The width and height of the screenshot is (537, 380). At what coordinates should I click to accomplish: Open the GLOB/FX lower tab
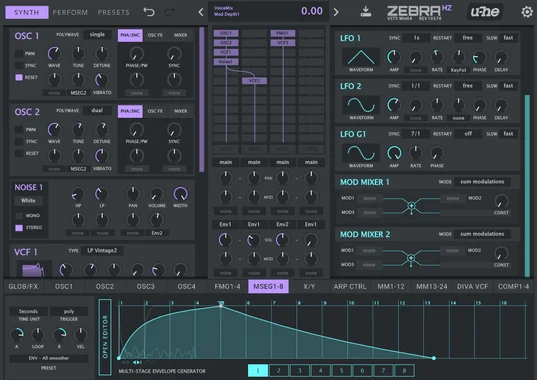[23, 287]
